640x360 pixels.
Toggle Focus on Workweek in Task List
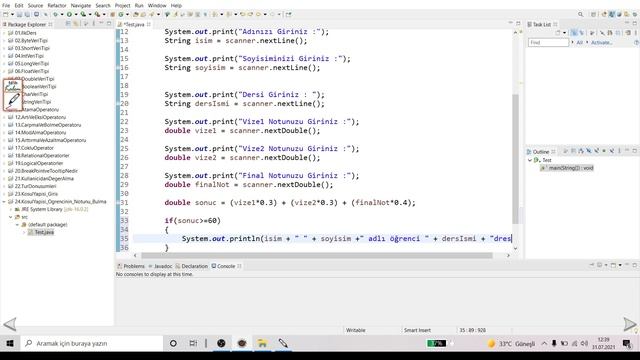[x=592, y=33]
